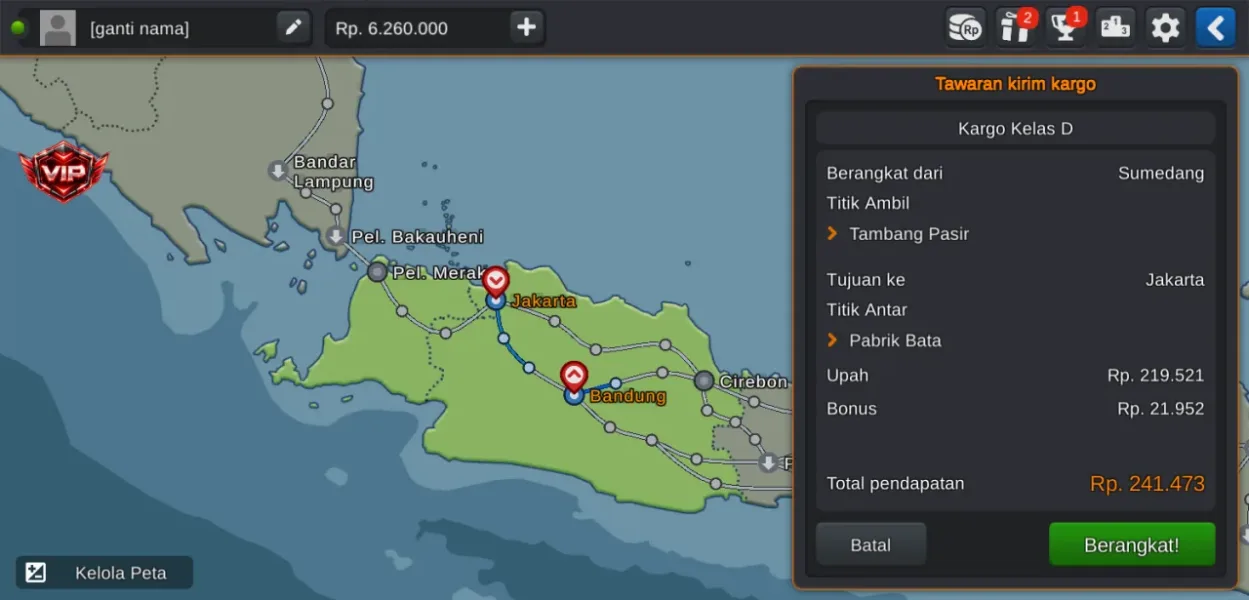The height and width of the screenshot is (600, 1249).
Task: Click the Berangkat dari label
Action: click(x=885, y=173)
